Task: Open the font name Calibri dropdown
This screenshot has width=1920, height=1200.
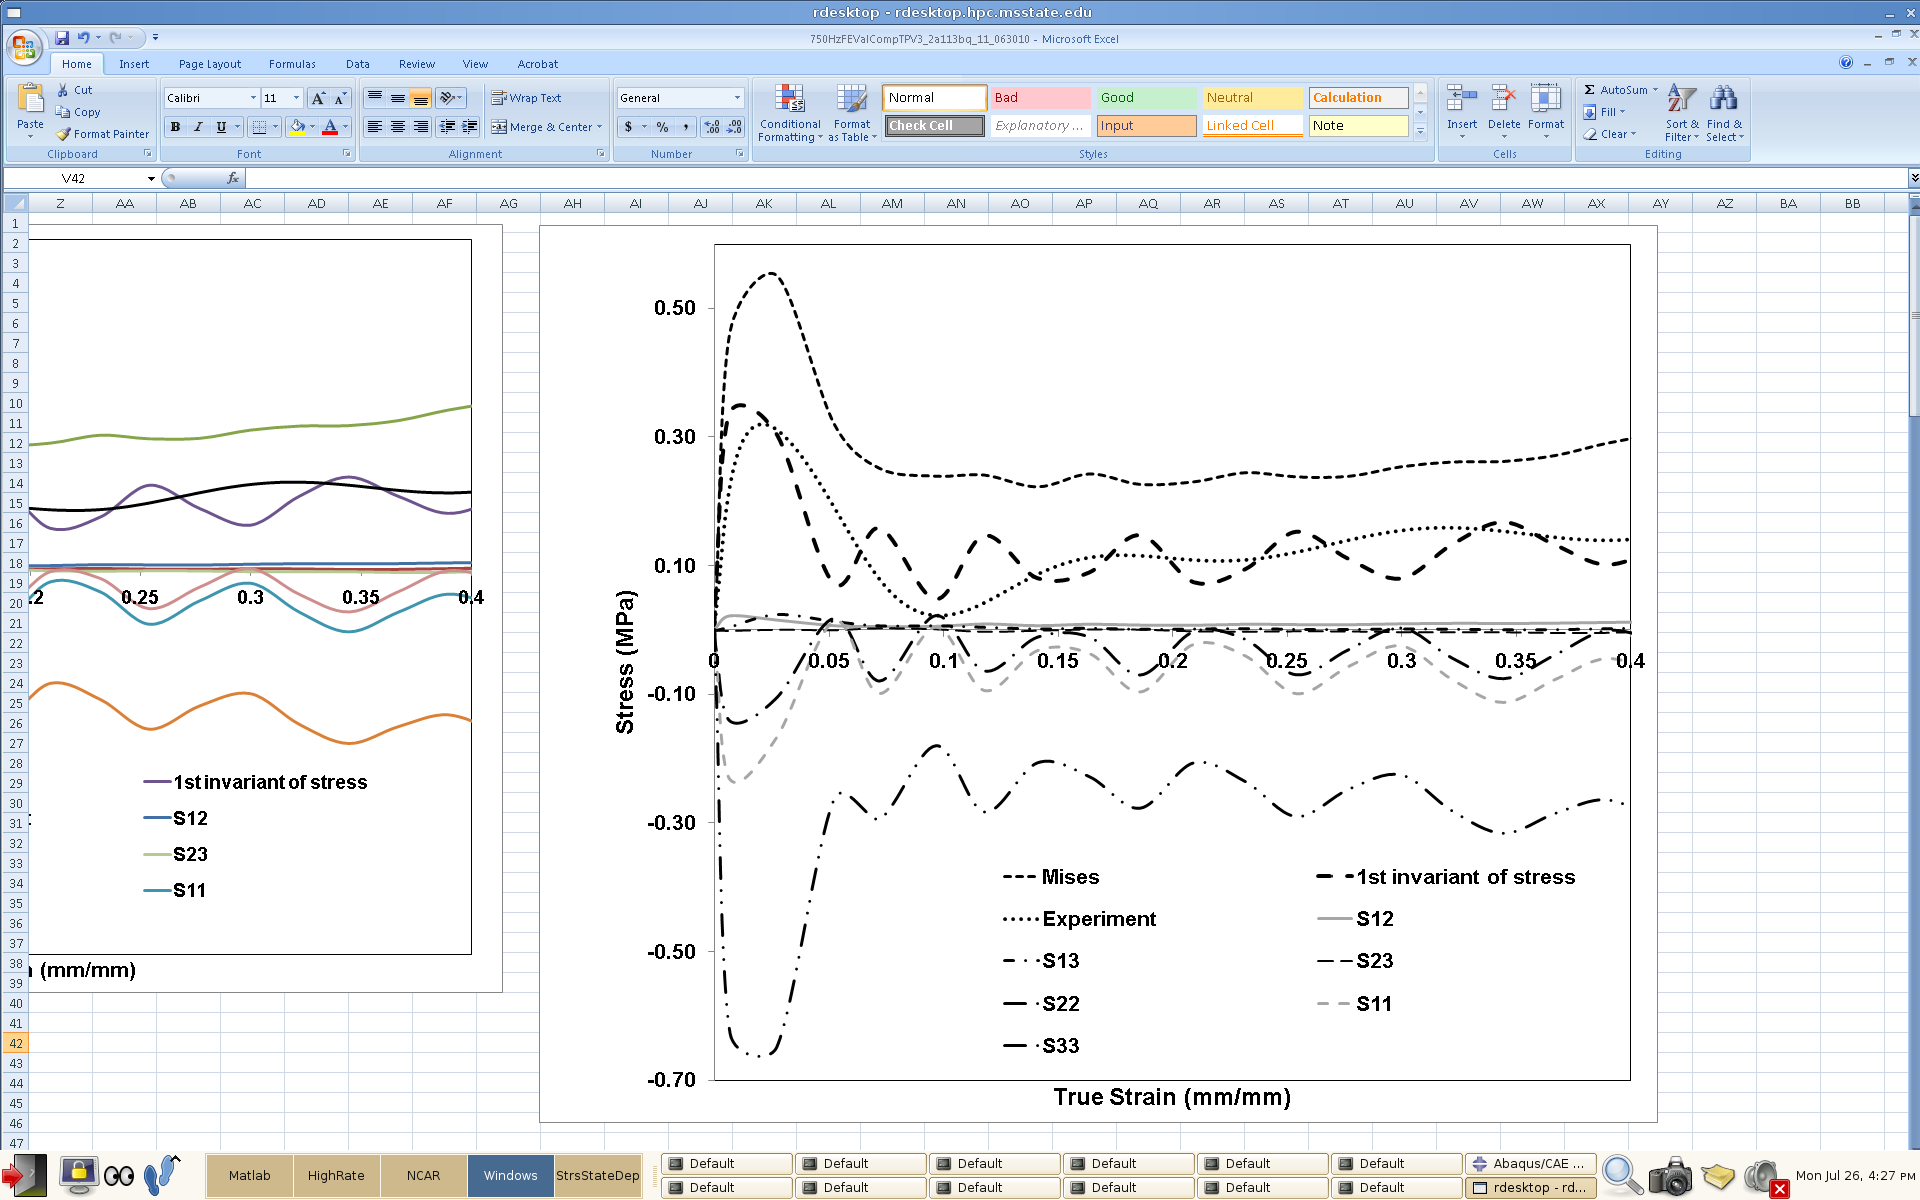Action: click(x=253, y=98)
